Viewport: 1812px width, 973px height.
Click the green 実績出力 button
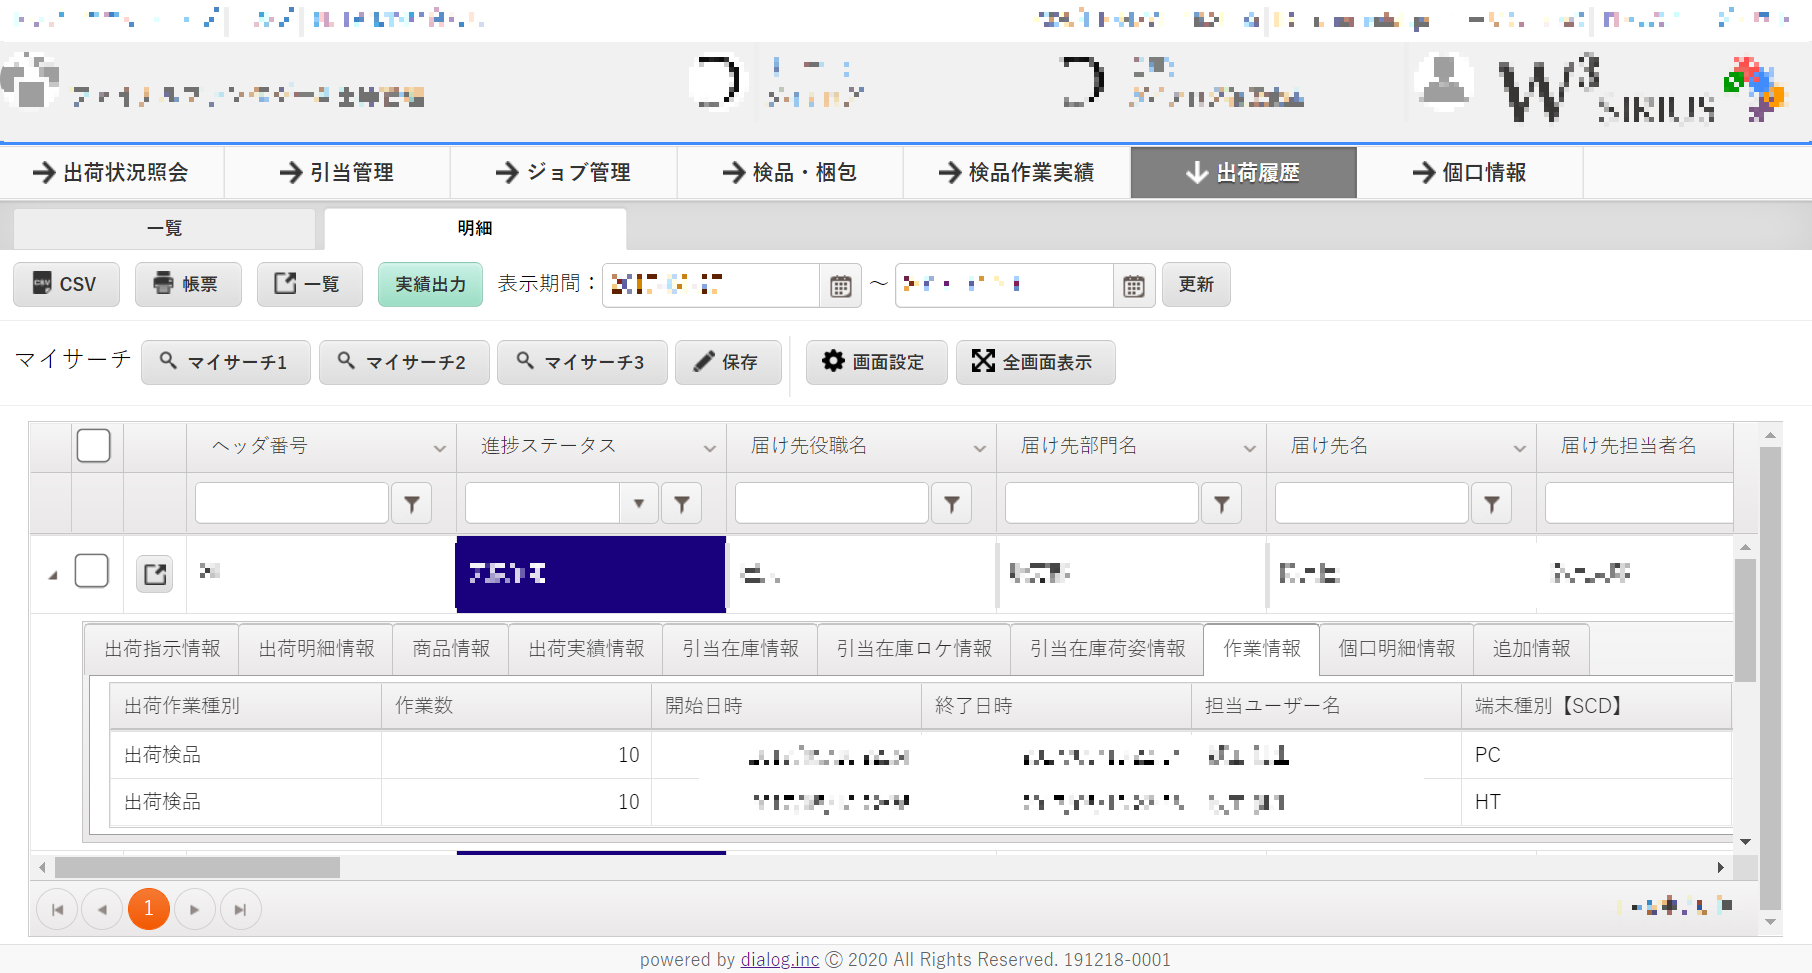pyautogui.click(x=430, y=284)
